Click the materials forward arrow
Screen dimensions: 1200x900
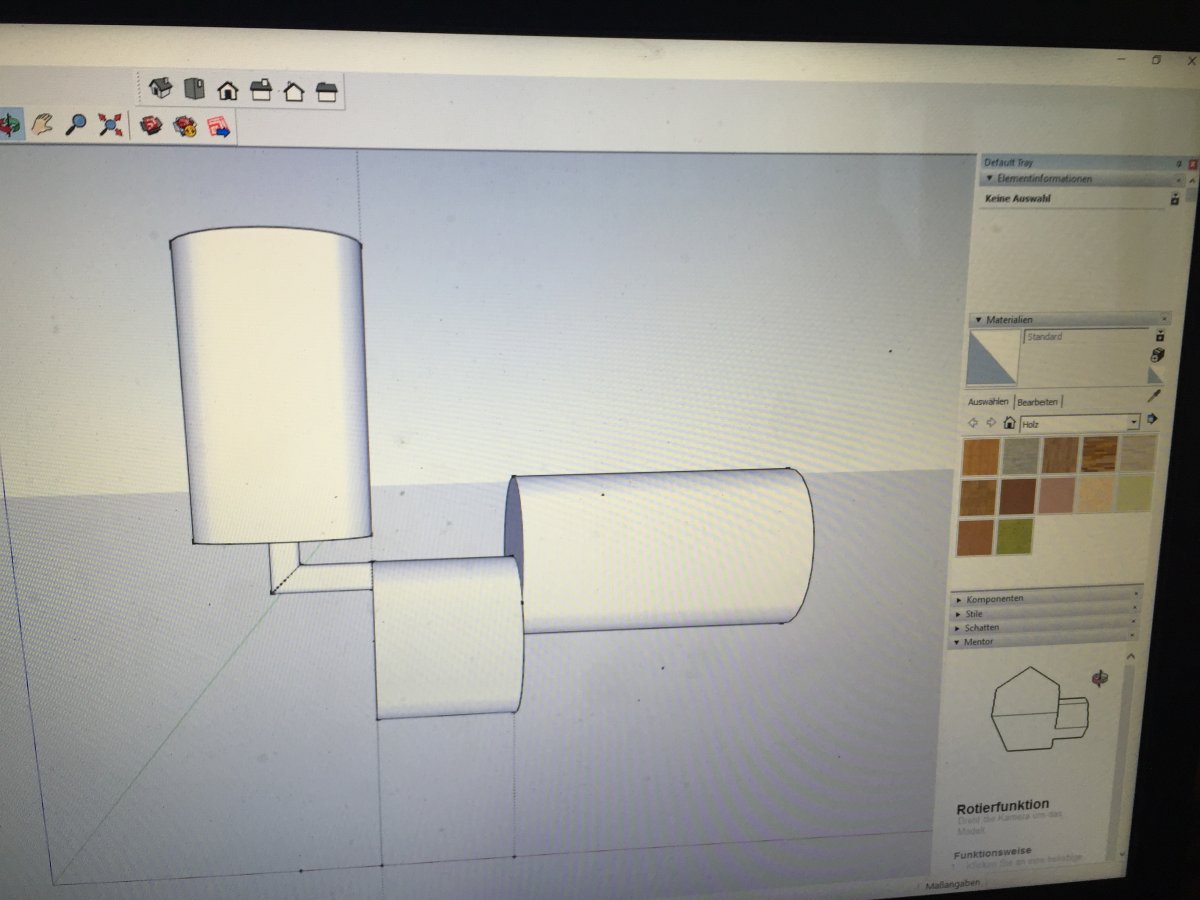pyautogui.click(x=991, y=422)
